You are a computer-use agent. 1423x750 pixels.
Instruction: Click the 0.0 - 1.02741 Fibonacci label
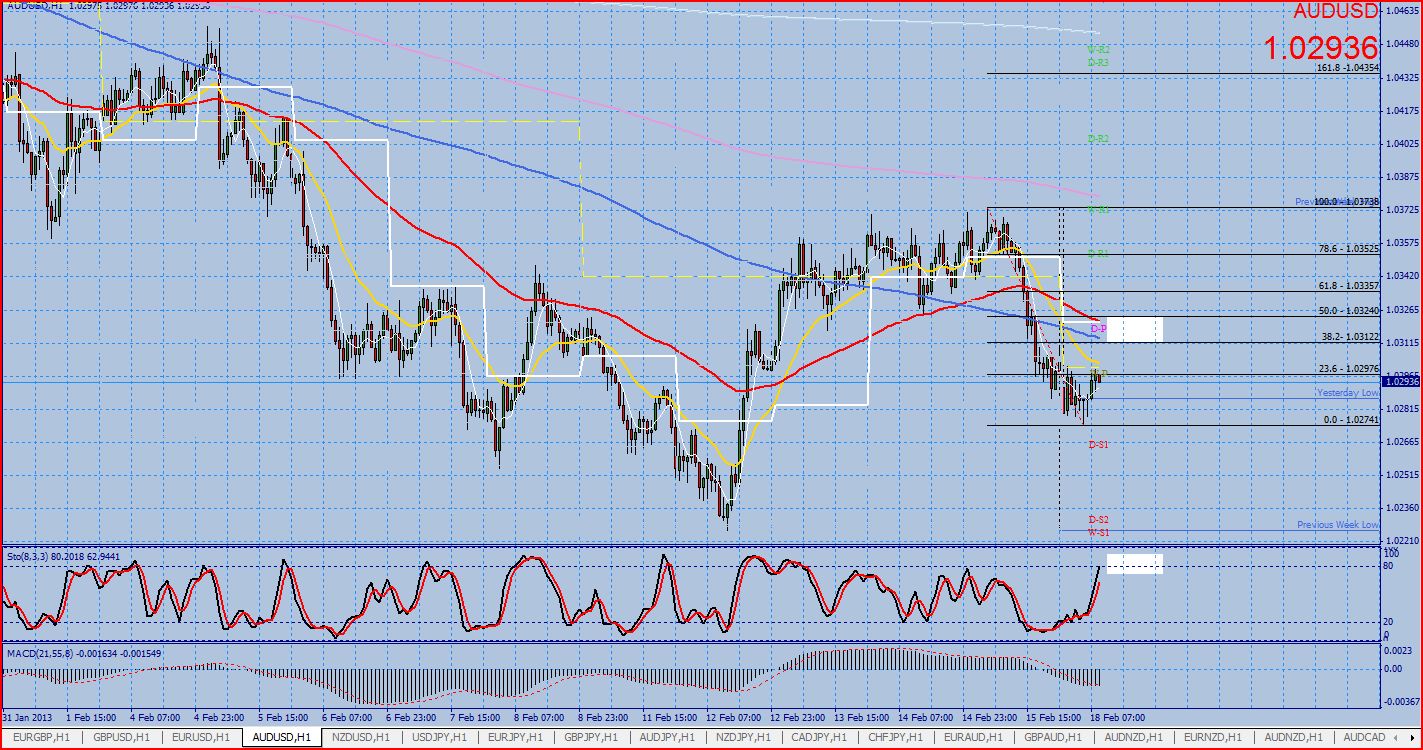click(x=1352, y=420)
